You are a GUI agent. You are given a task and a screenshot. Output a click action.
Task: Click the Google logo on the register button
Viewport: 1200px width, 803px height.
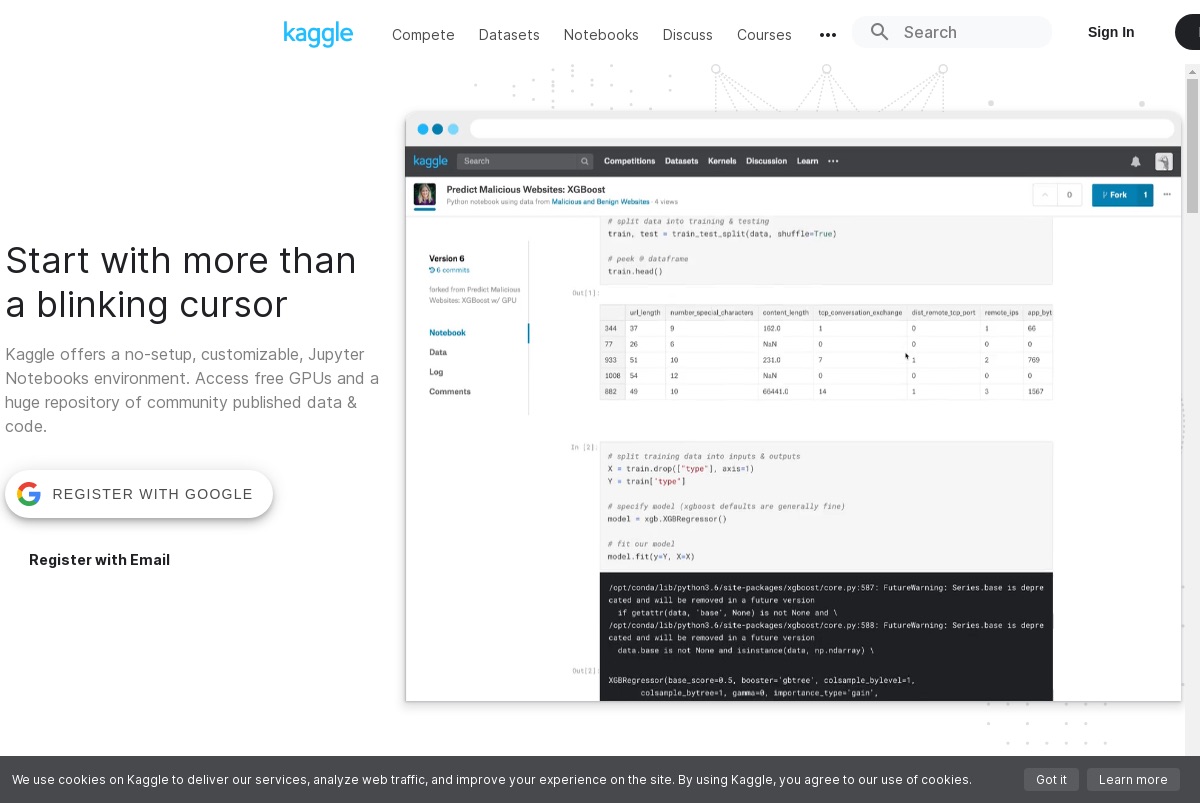pos(29,494)
